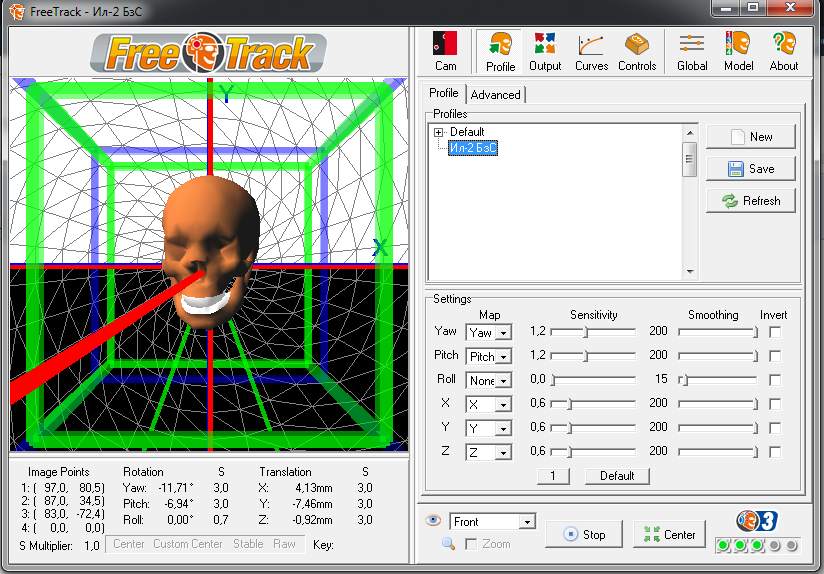Click the FreeTrack 3 logo badge

pos(756,521)
